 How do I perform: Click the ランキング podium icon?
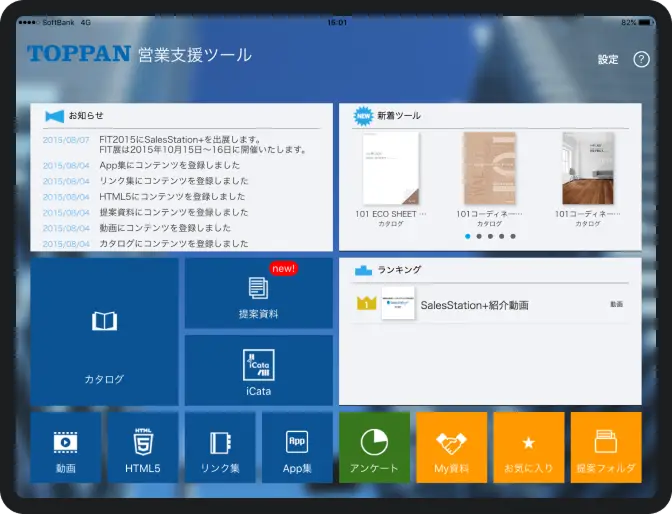(363, 271)
